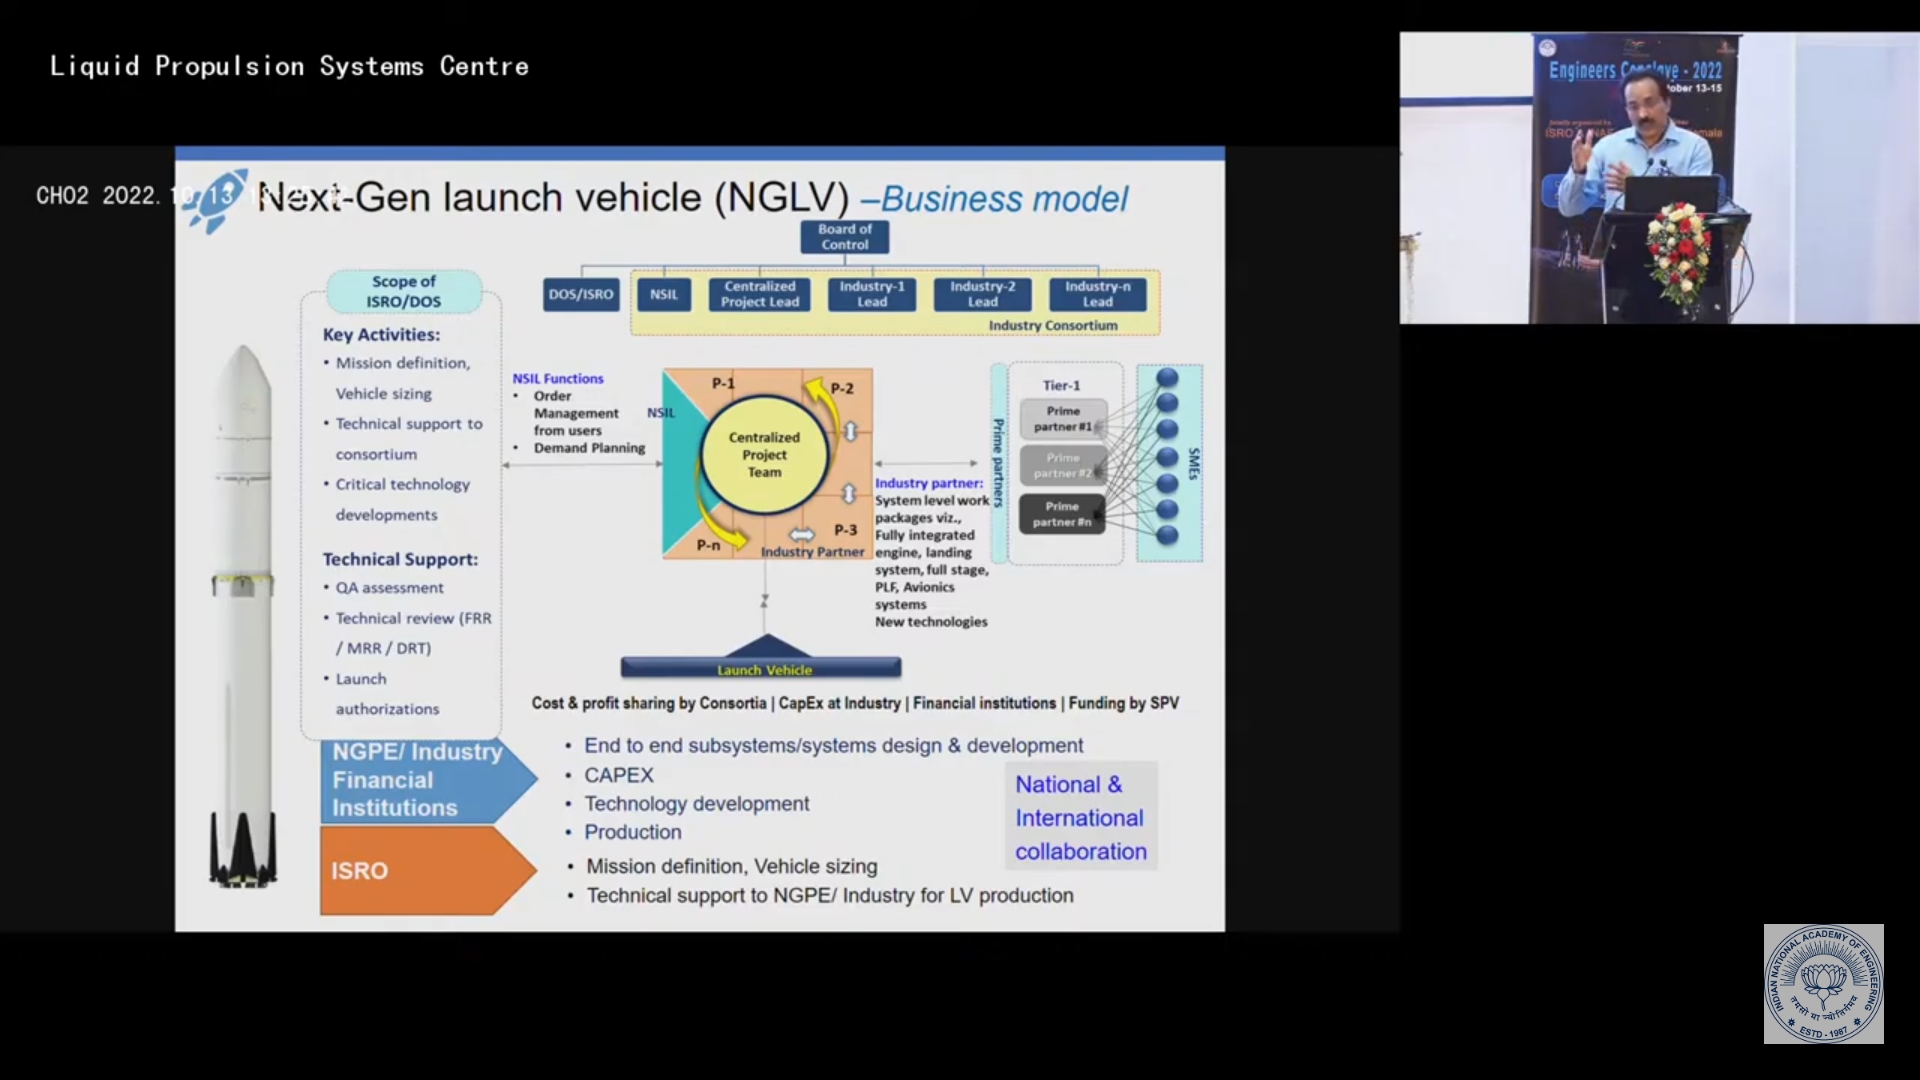Select the NSIL box in top row
This screenshot has width=1920, height=1080.
tap(664, 294)
